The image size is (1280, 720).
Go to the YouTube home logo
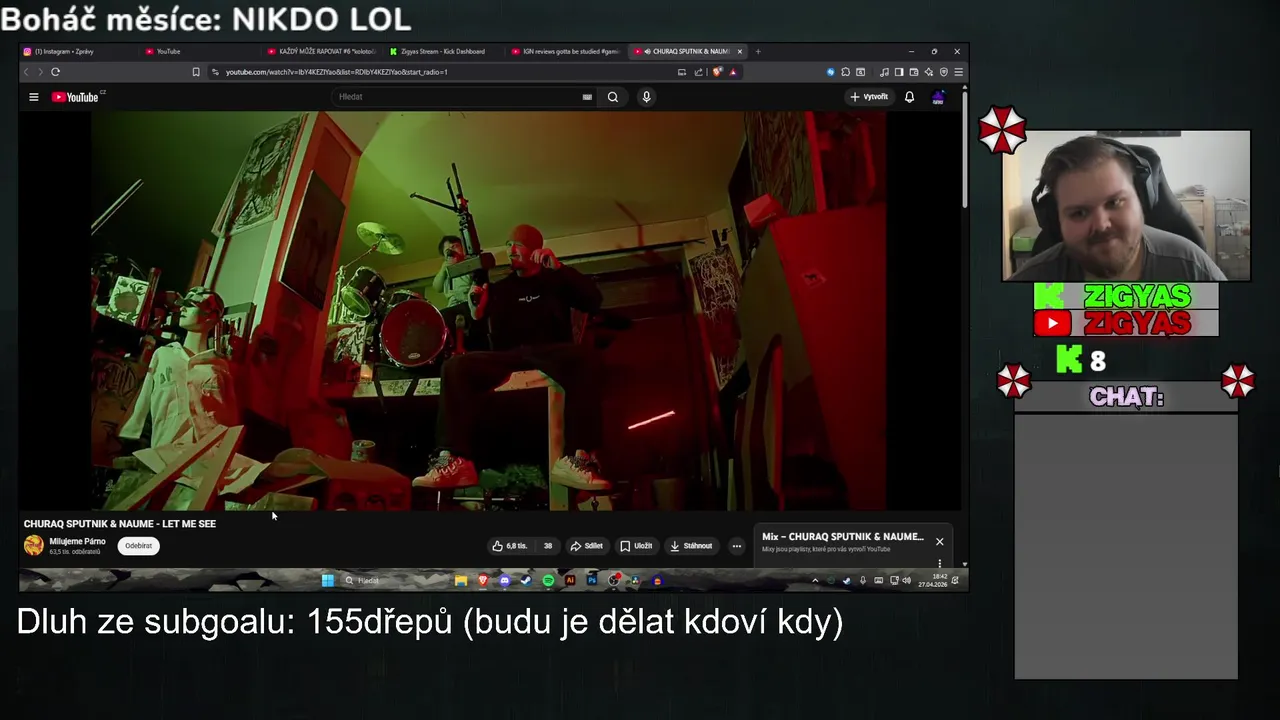click(x=77, y=97)
